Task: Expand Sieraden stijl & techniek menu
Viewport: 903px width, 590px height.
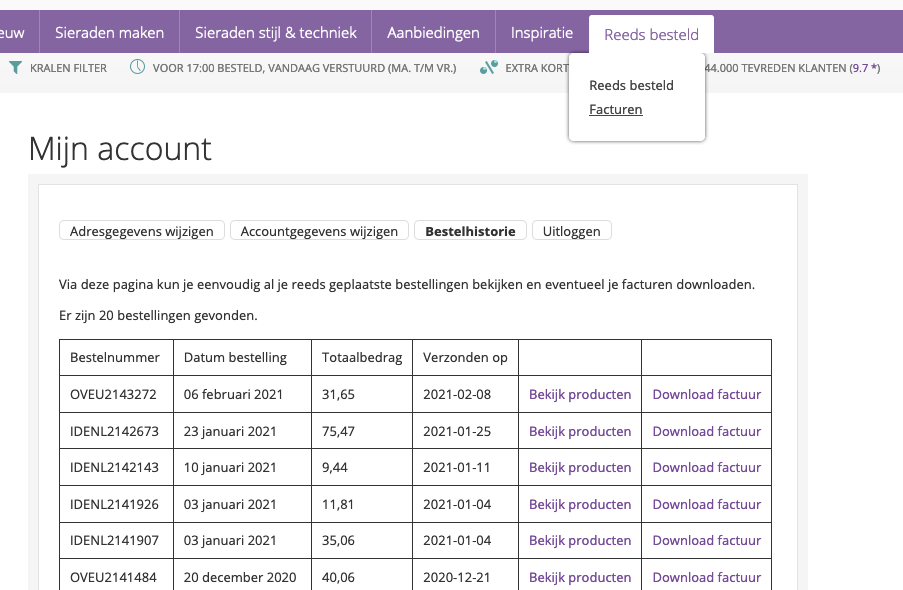Action: pos(276,33)
